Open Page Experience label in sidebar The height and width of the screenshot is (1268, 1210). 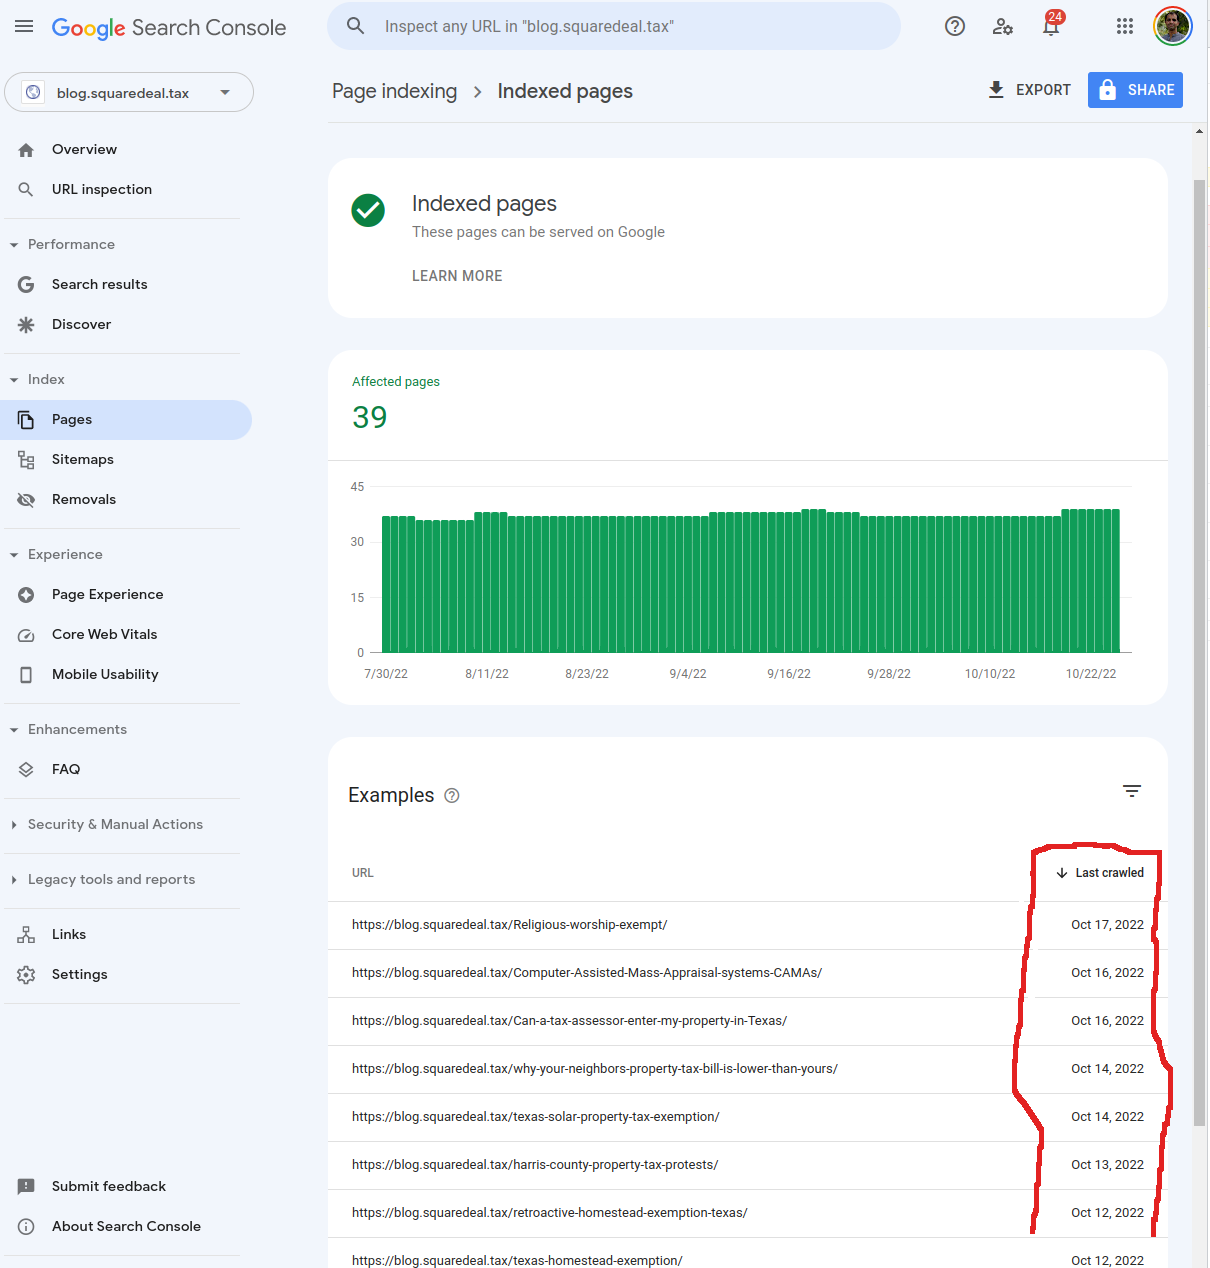pos(107,595)
